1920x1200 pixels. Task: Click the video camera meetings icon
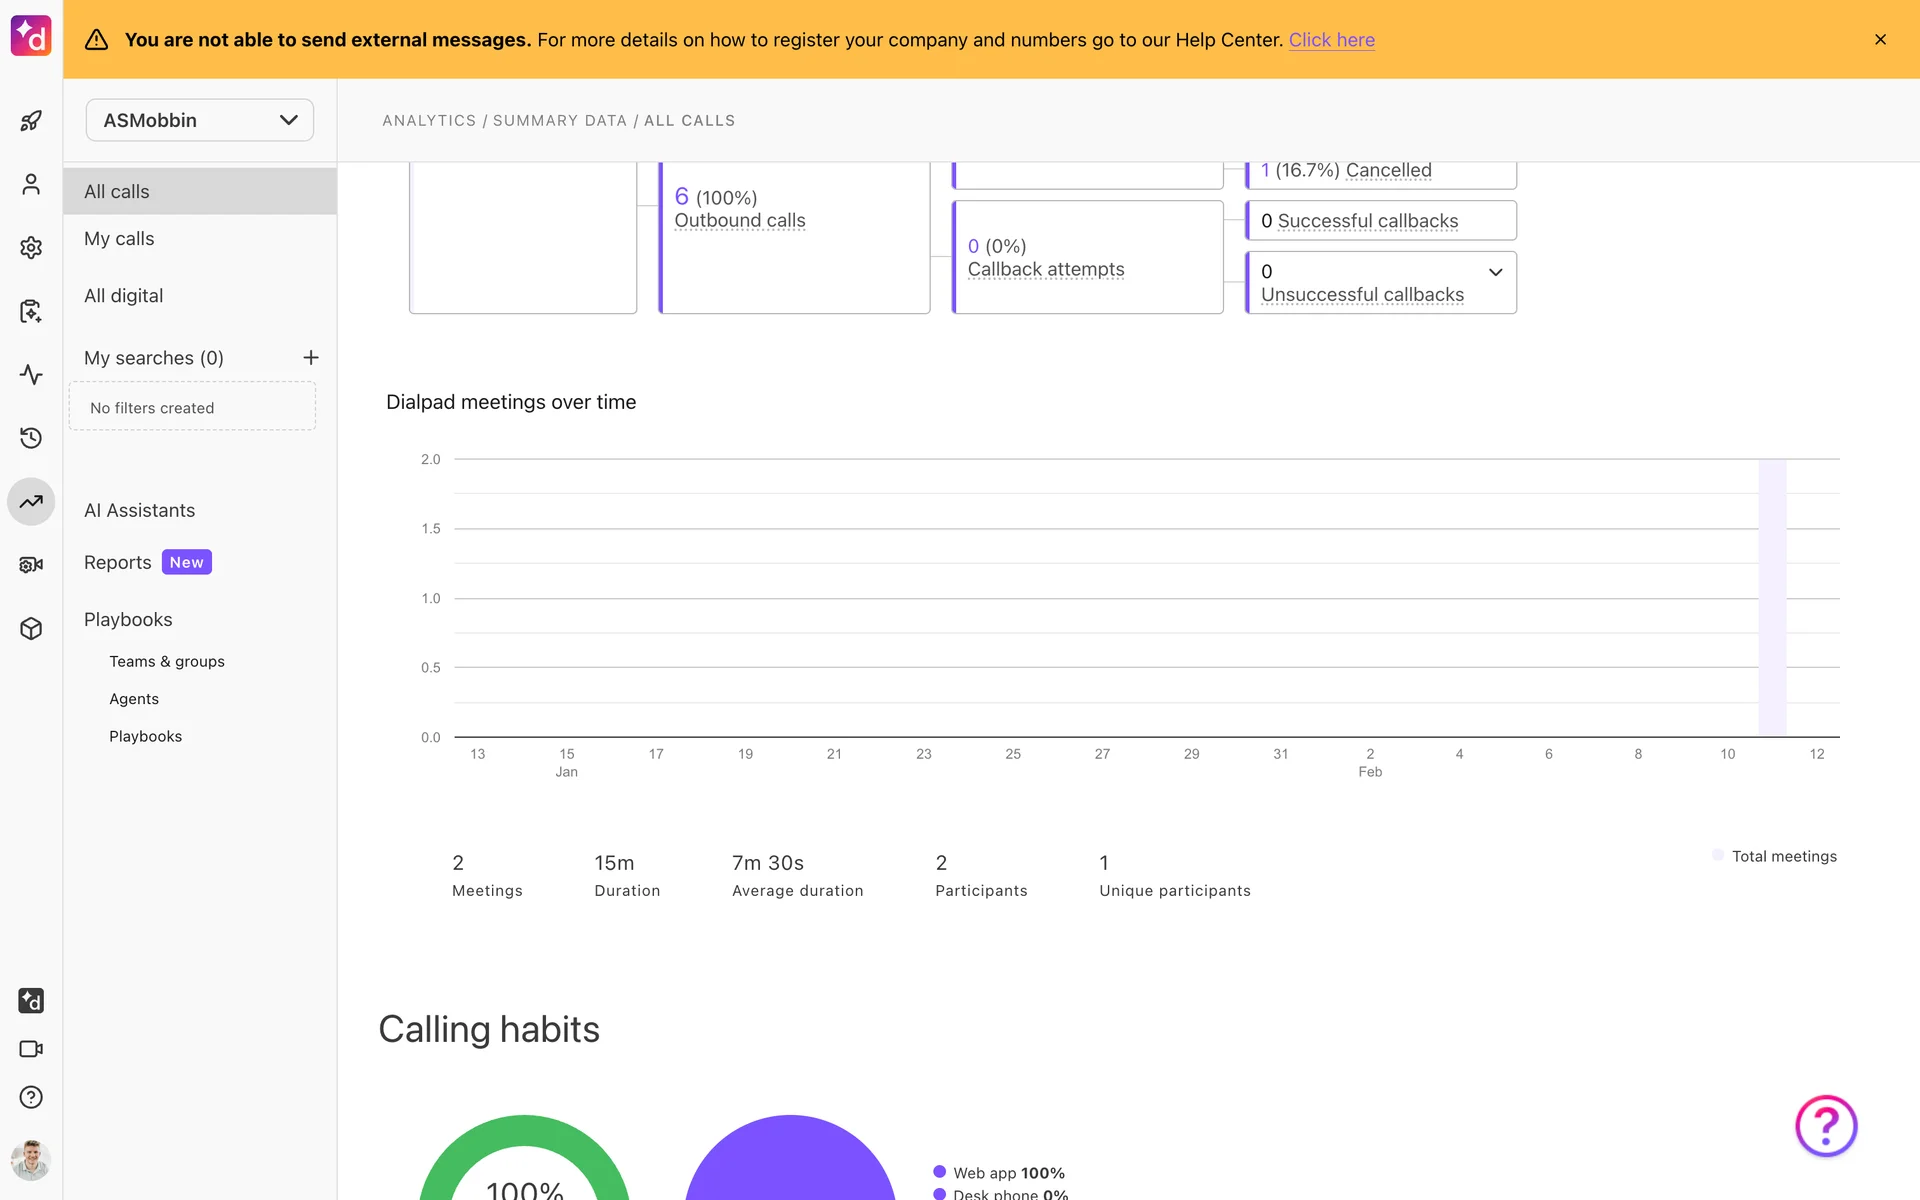point(31,1049)
